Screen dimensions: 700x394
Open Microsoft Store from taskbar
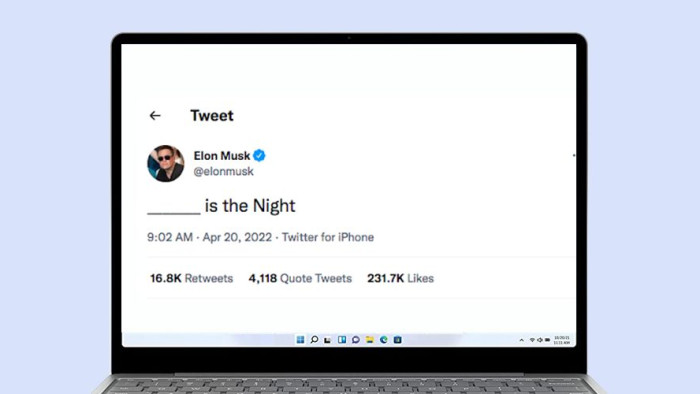pos(397,340)
